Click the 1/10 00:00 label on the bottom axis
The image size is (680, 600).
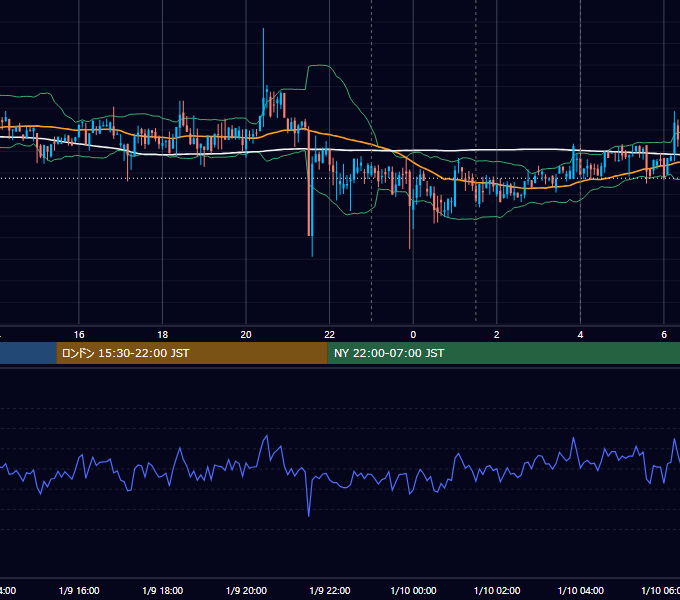click(x=413, y=590)
